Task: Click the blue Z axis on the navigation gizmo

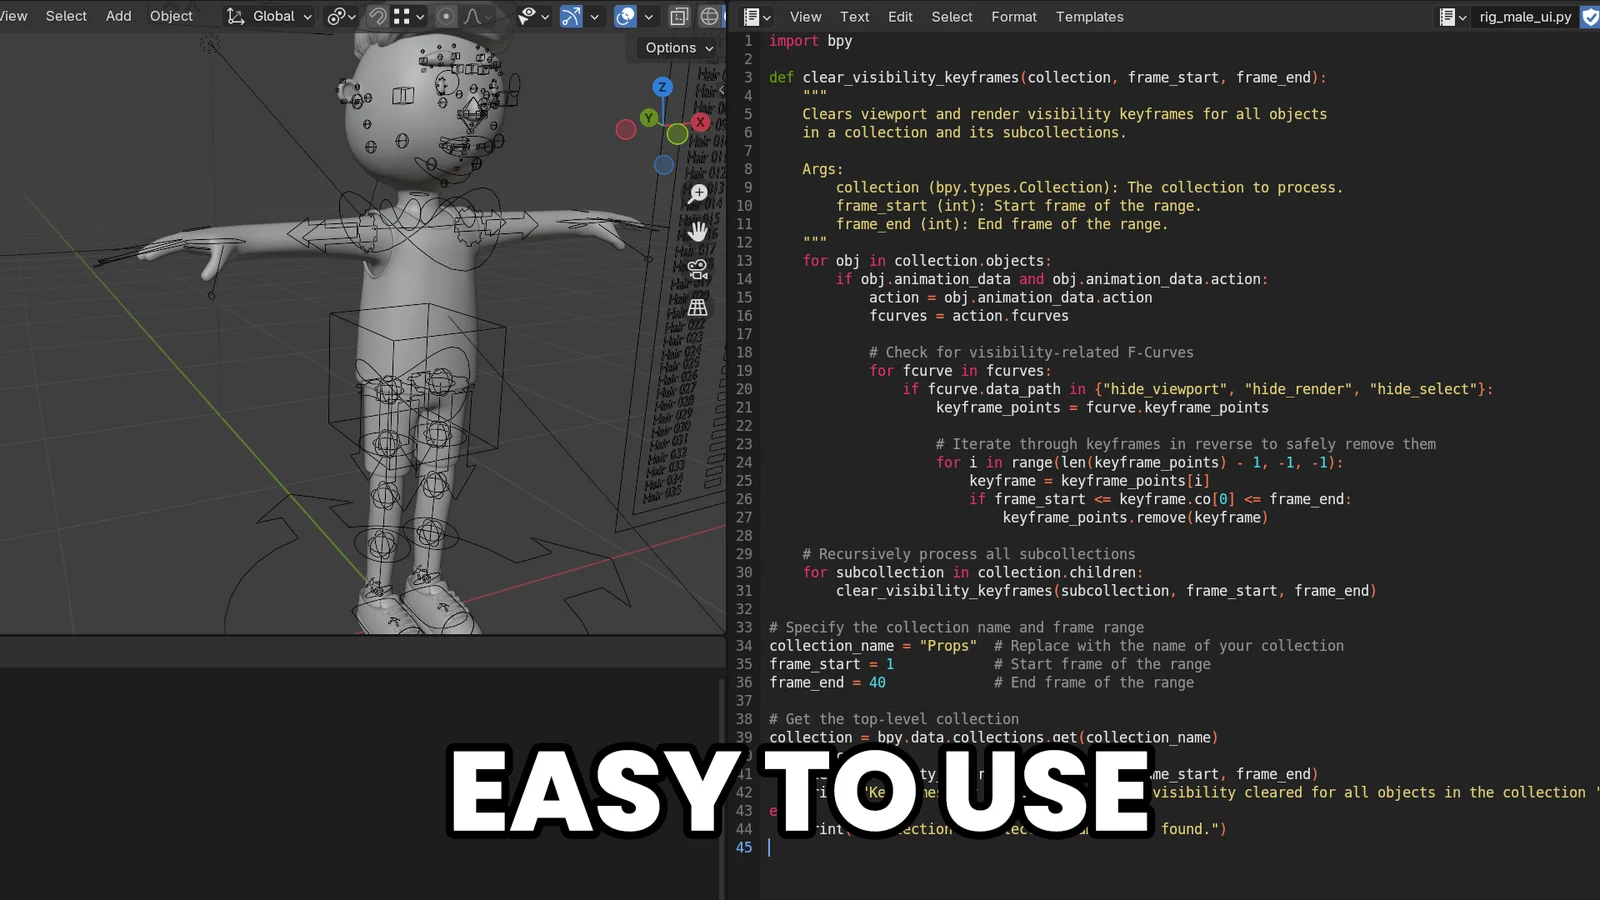Action: [662, 87]
